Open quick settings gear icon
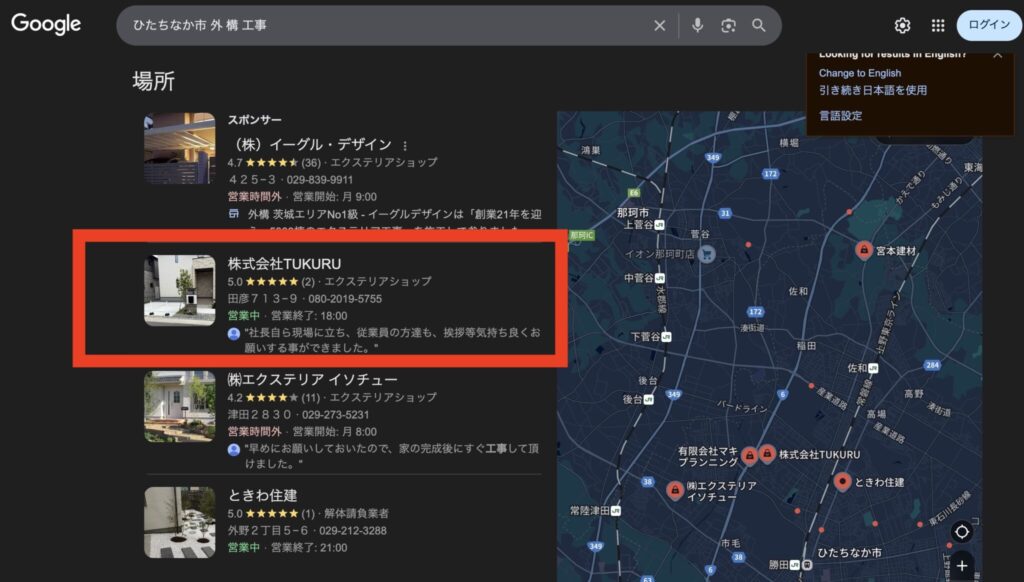This screenshot has width=1024, height=582. click(x=902, y=25)
